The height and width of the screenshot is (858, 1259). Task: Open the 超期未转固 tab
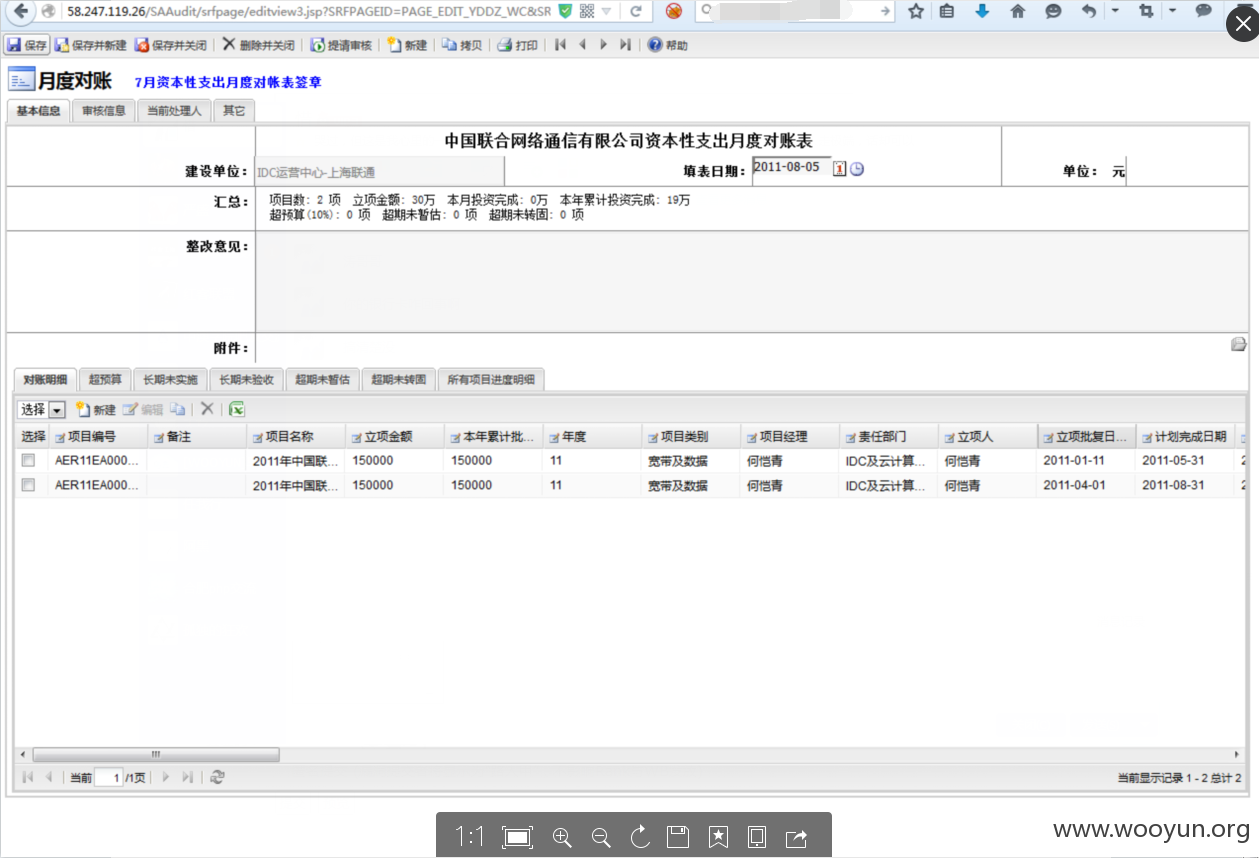[399, 380]
